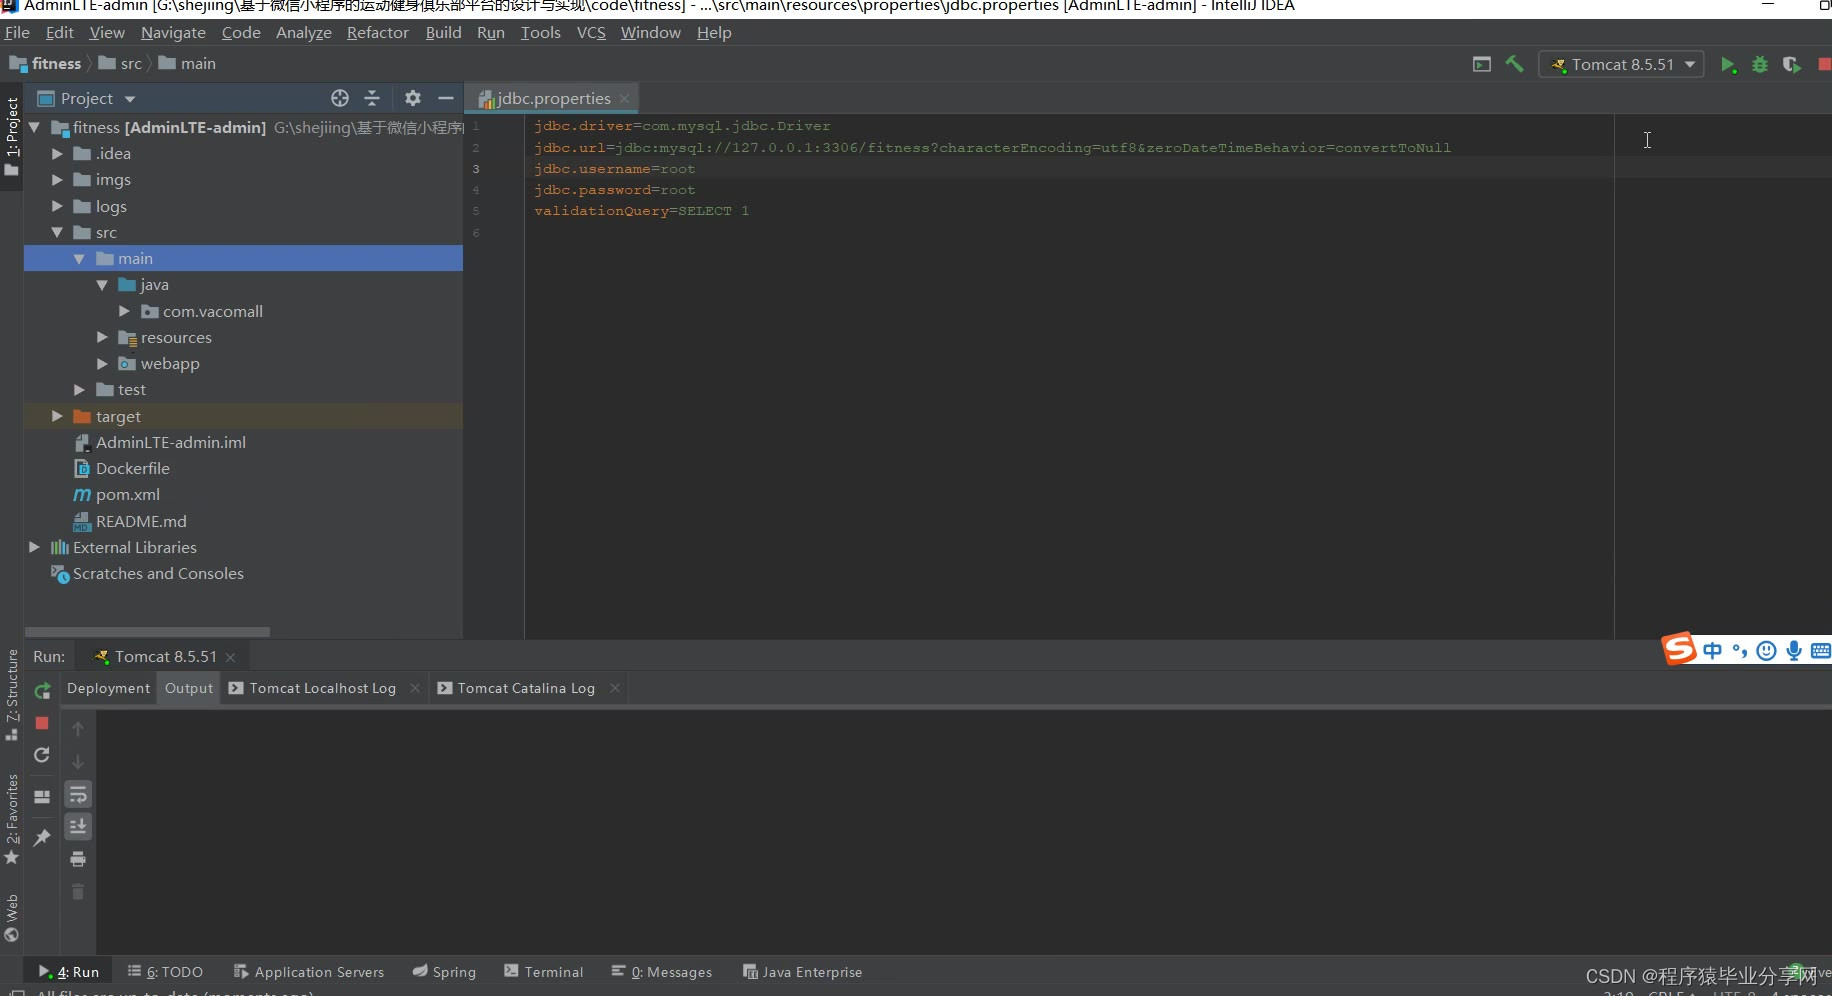
Task: Open the File menu
Action: [x=17, y=32]
